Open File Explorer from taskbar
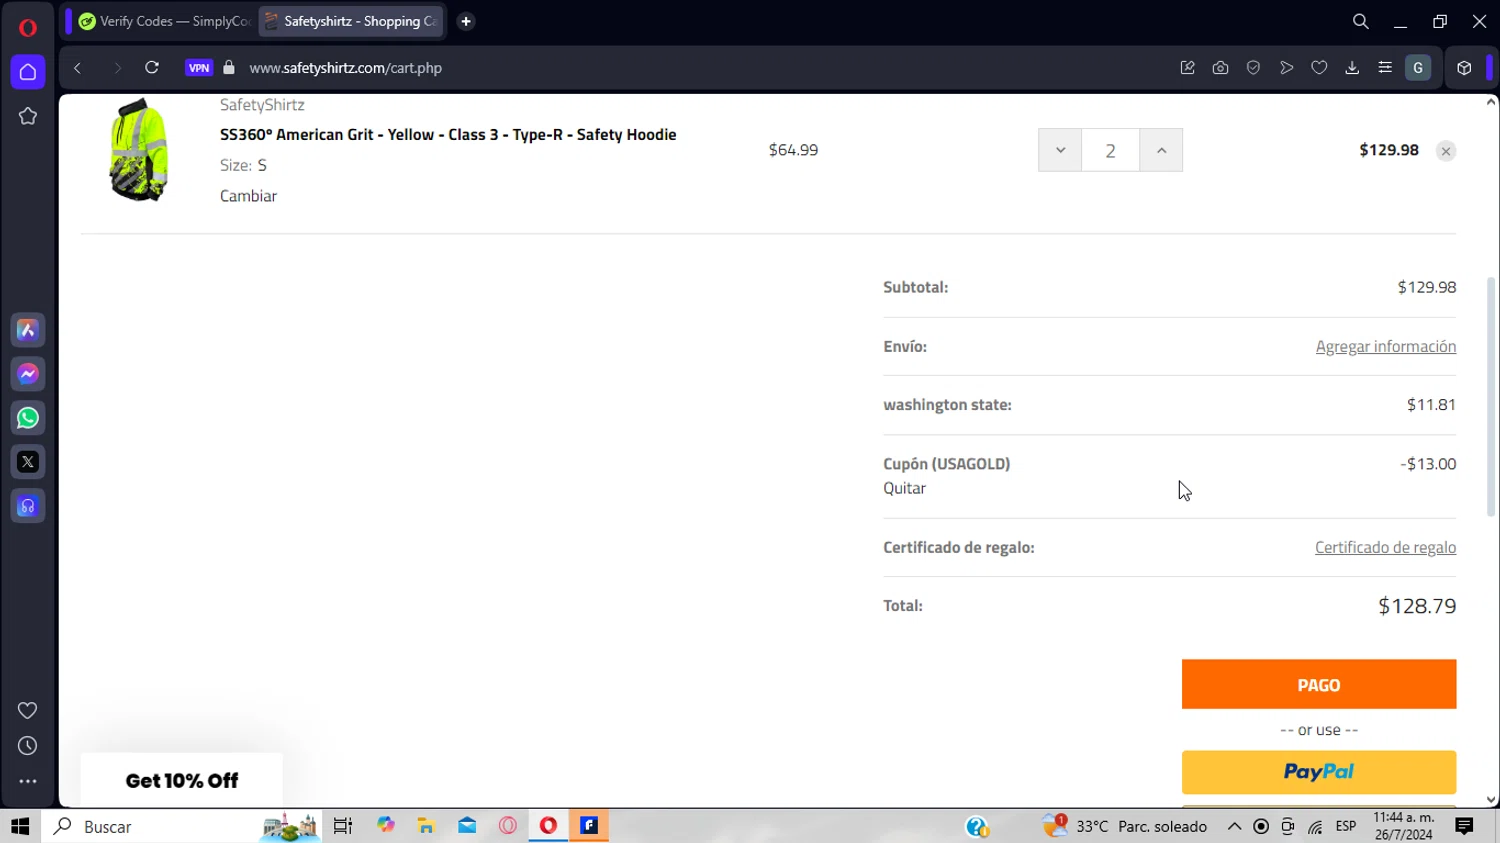The image size is (1500, 843). click(426, 826)
